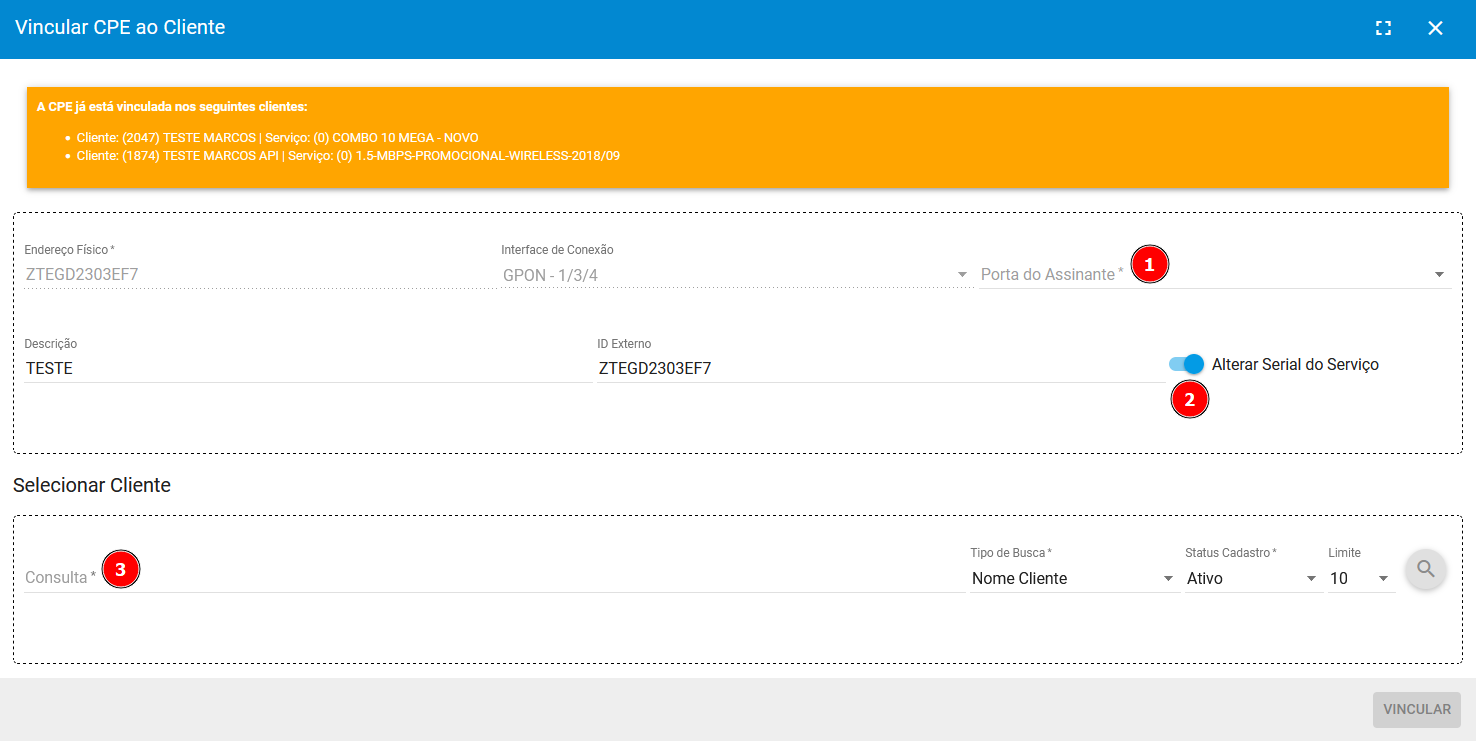Image resolution: width=1476 pixels, height=741 pixels.
Task: Open the Tipo de Busca dropdown
Action: pyautogui.click(x=1075, y=578)
